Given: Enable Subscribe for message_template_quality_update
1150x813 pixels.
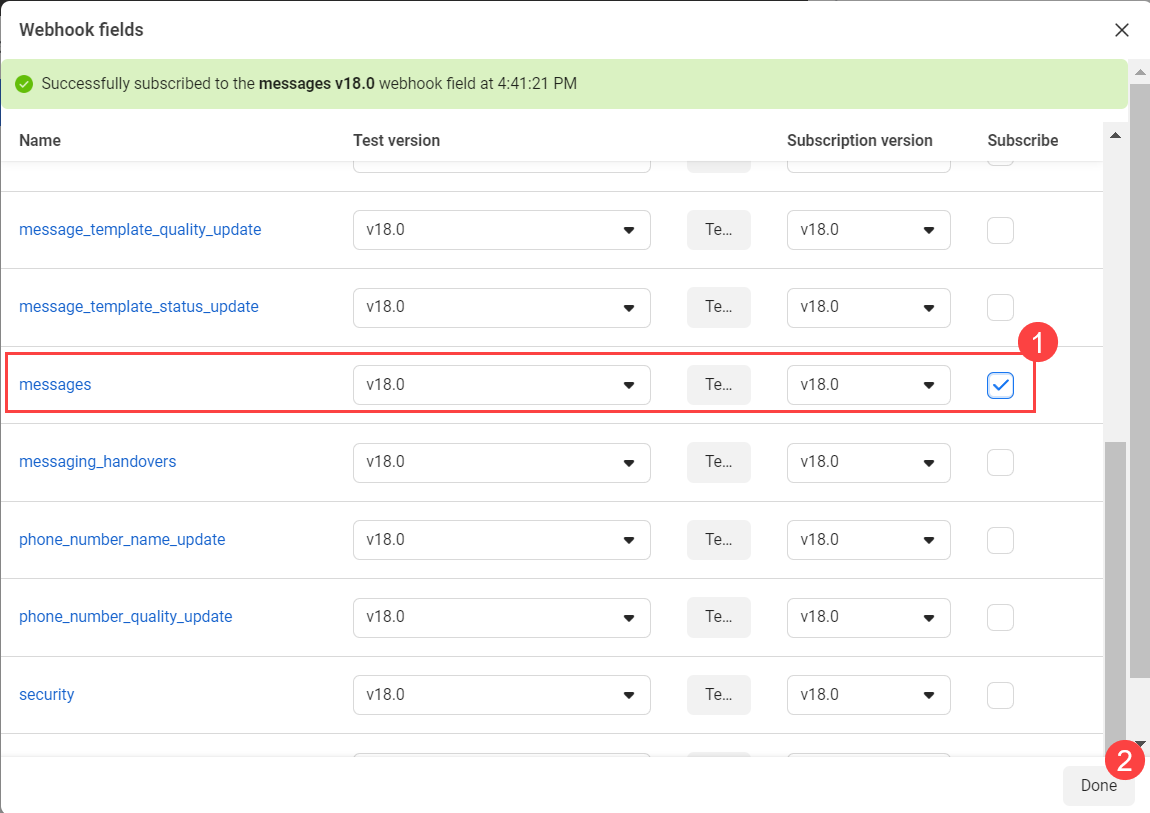Looking at the screenshot, I should pos(1000,230).
